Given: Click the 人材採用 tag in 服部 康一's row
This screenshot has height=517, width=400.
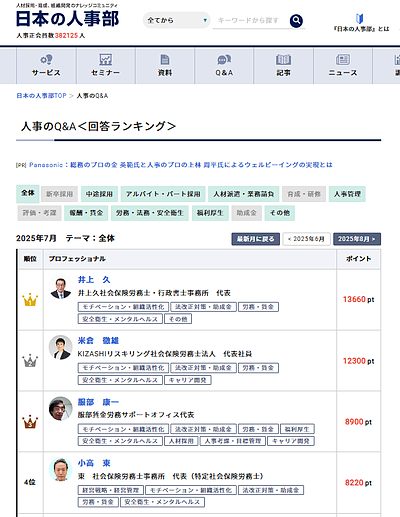Looking at the screenshot, I should point(181,441).
